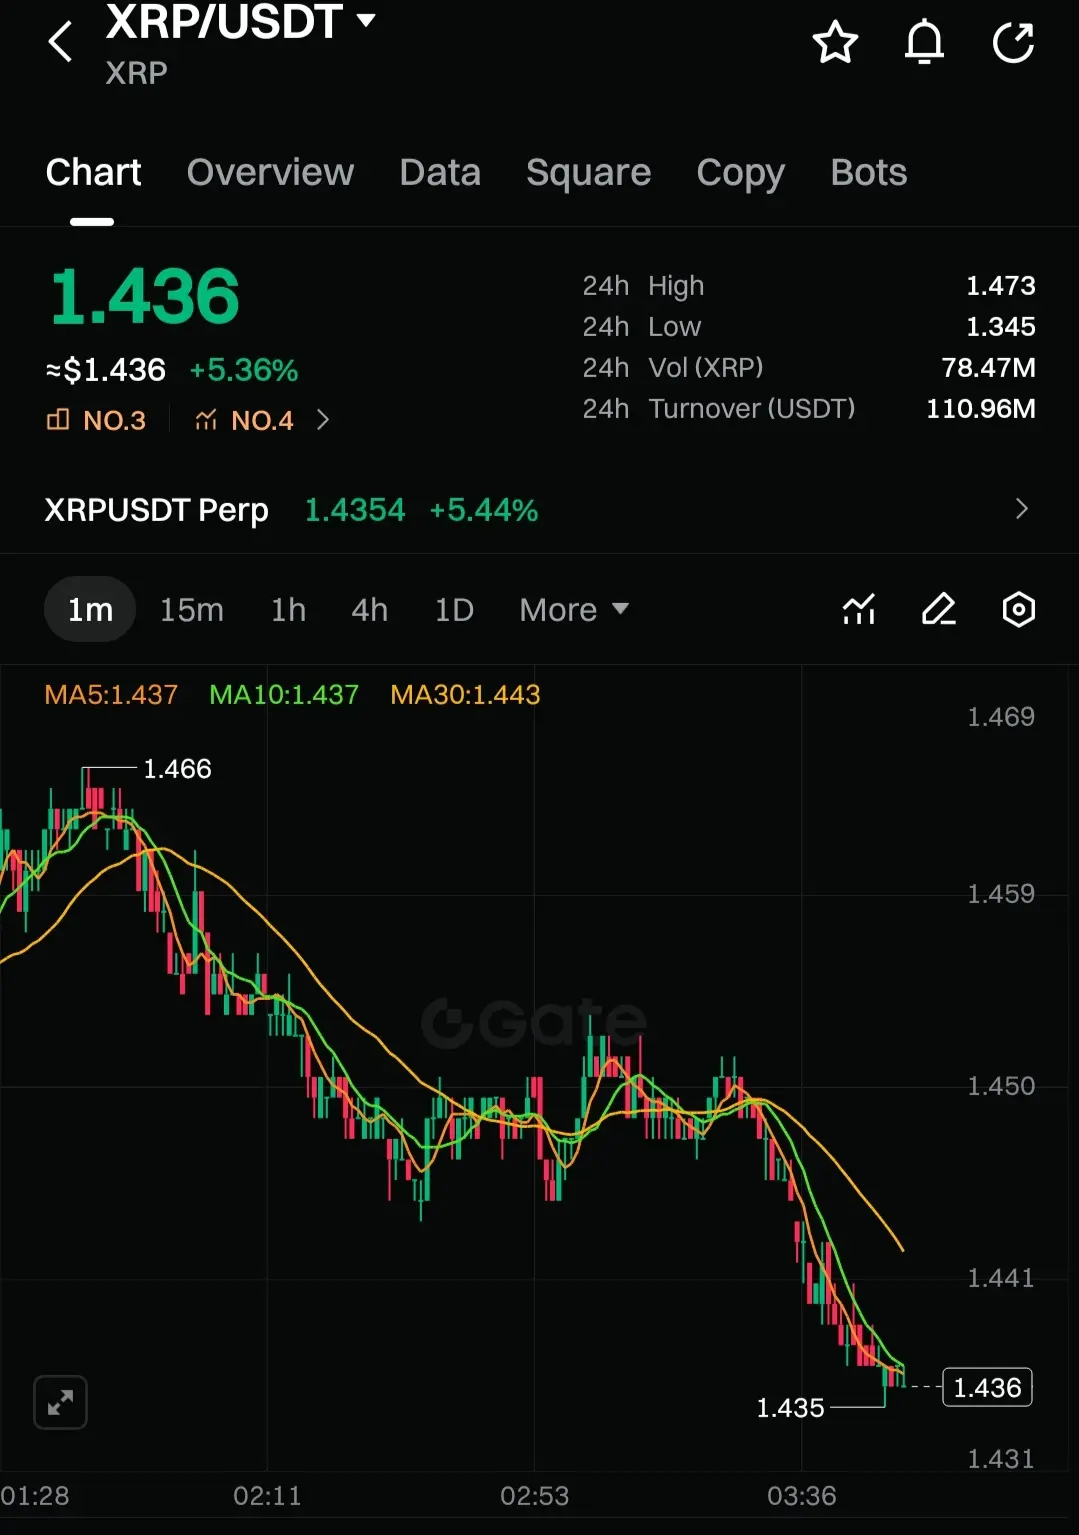Tap the Perp change +5.44%
The width and height of the screenshot is (1079, 1535).
(x=484, y=510)
